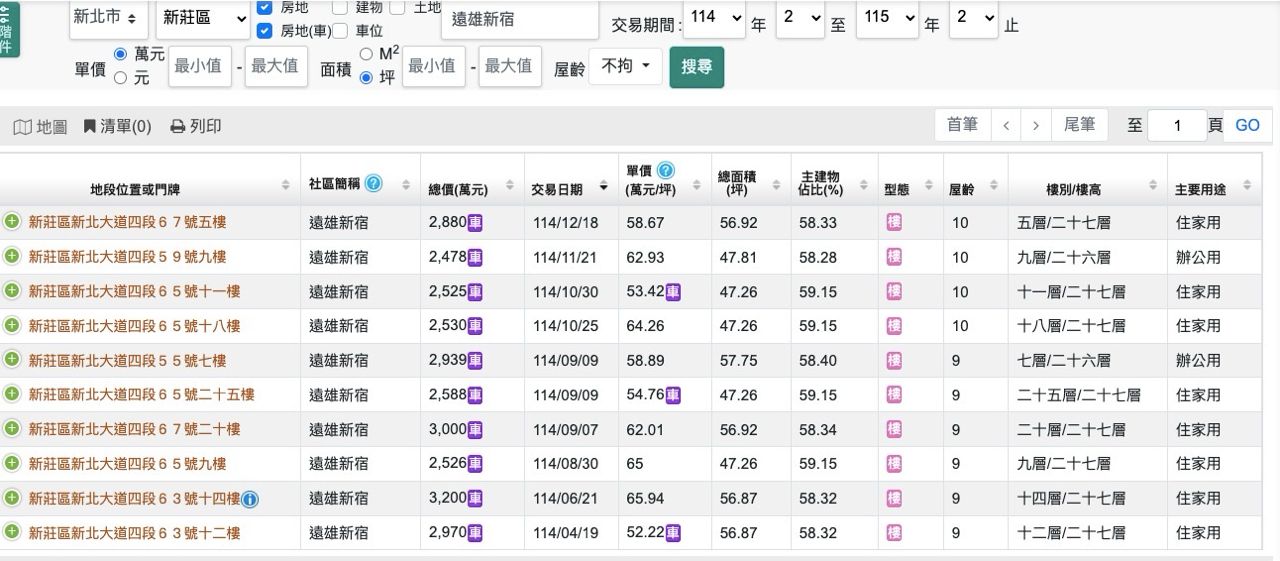This screenshot has width=1280, height=561.
Task: Uncheck the 房地(車) checkbox
Action: [264, 30]
